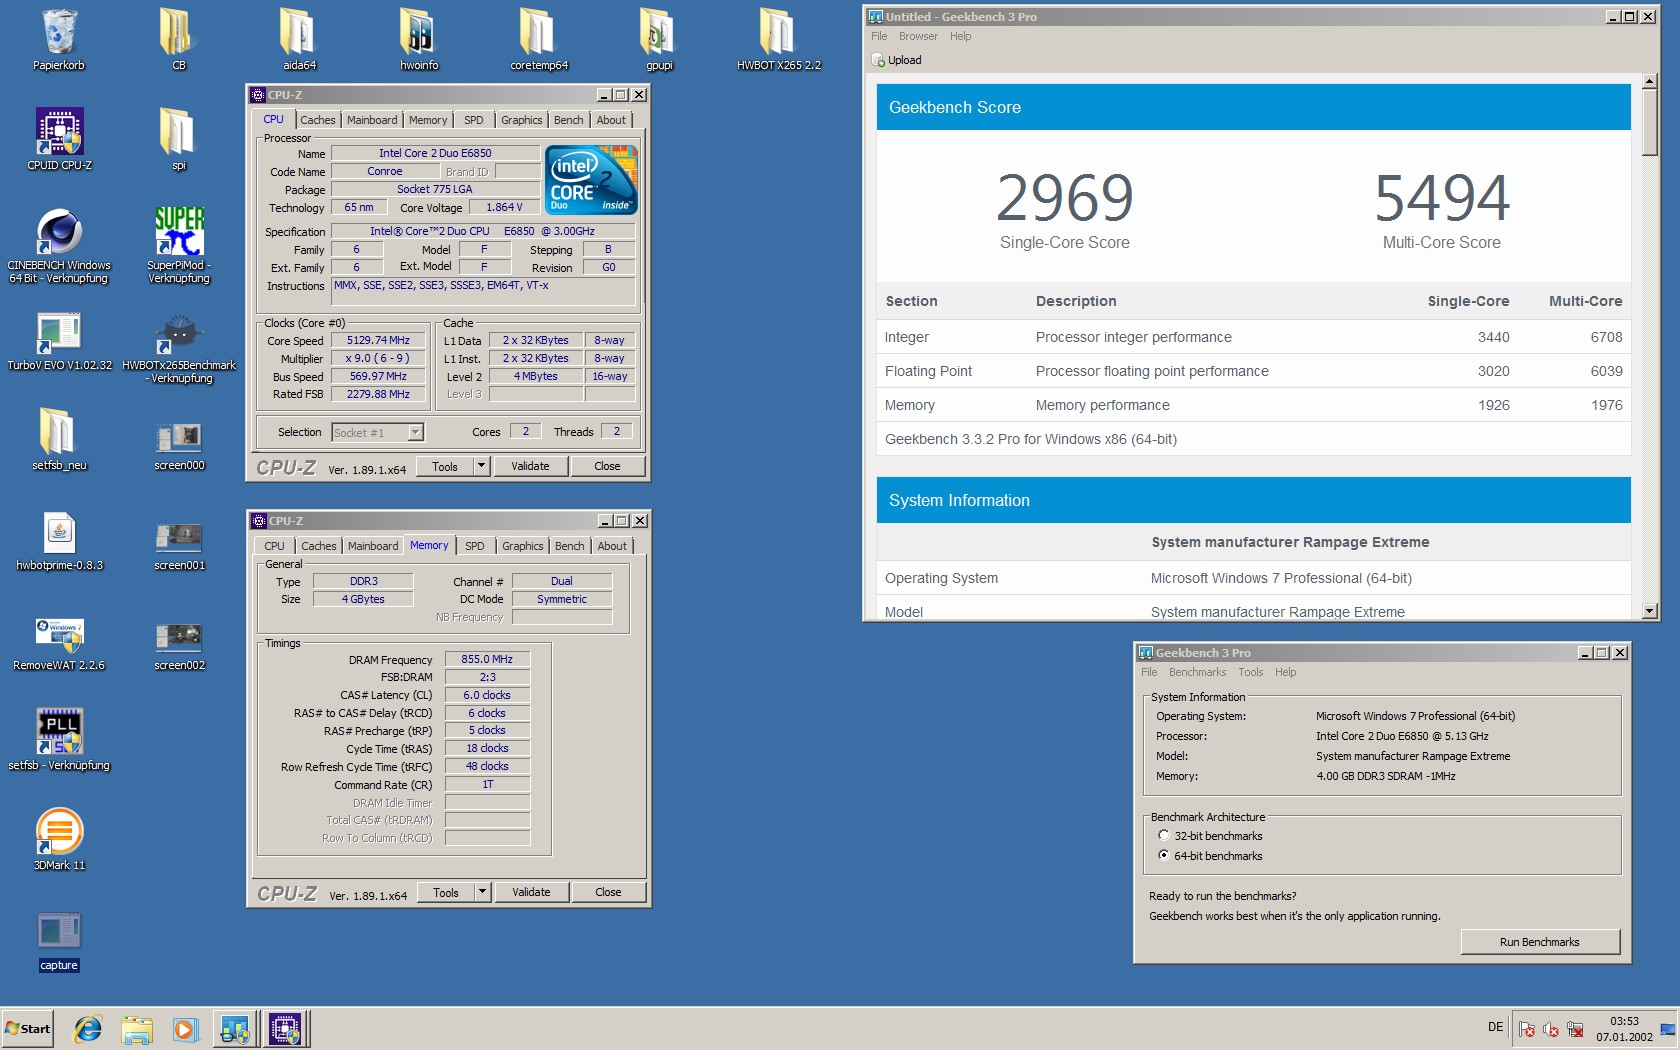Open the screen000 image file

(x=179, y=445)
